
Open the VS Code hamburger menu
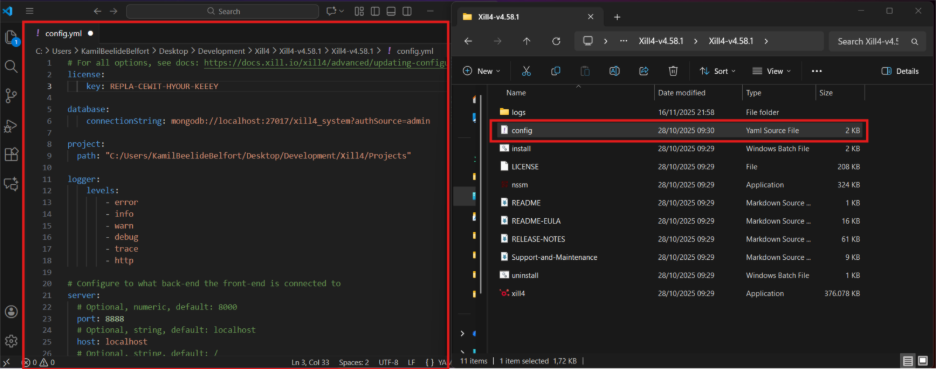(x=30, y=11)
